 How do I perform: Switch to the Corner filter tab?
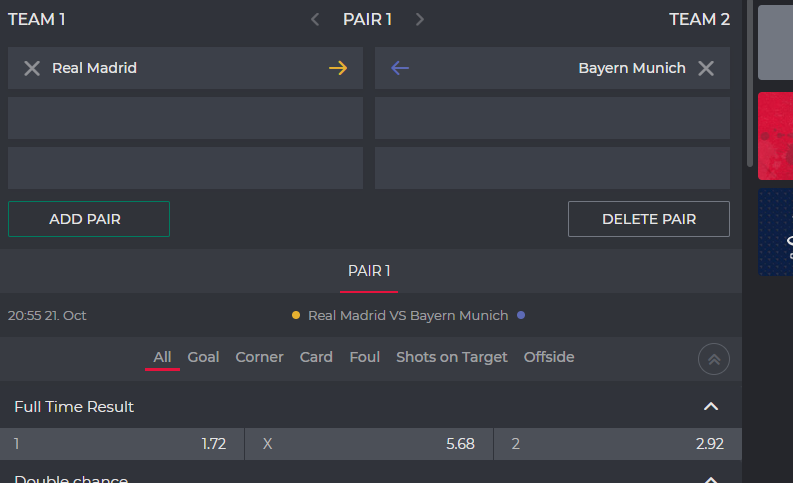tap(259, 357)
